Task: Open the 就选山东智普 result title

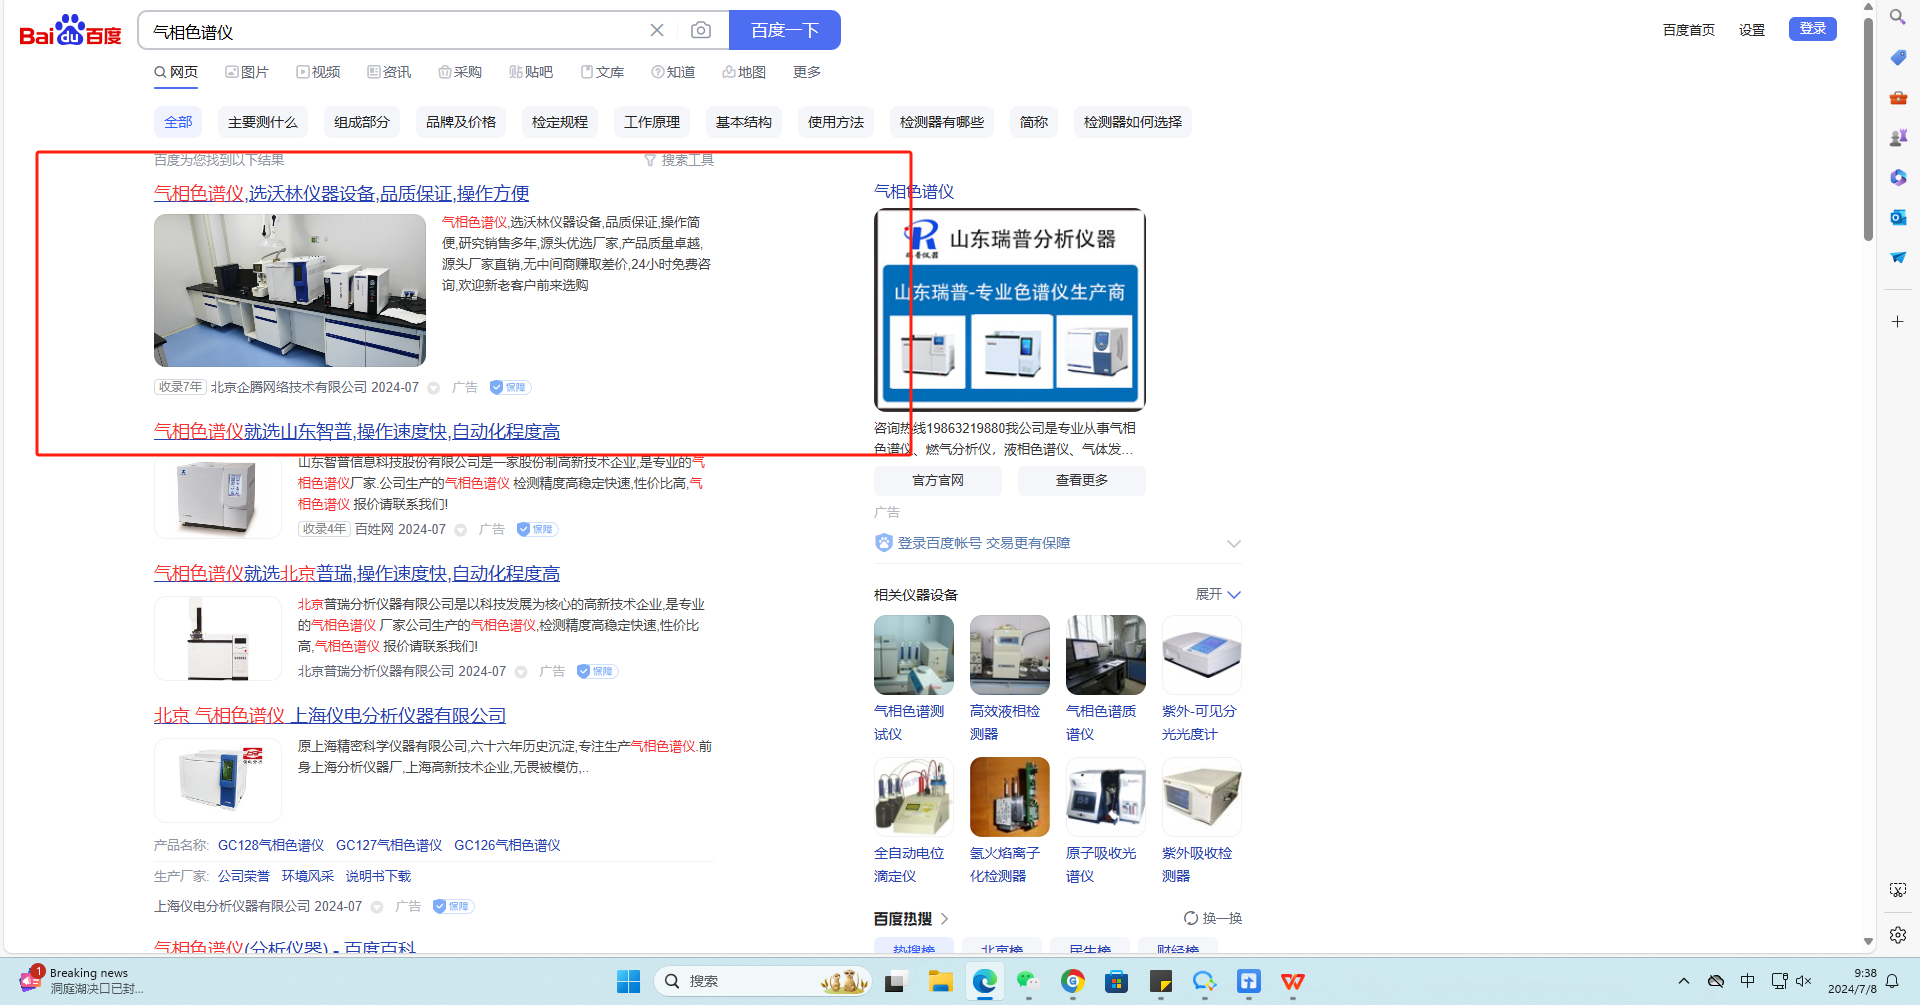Action: (x=357, y=431)
